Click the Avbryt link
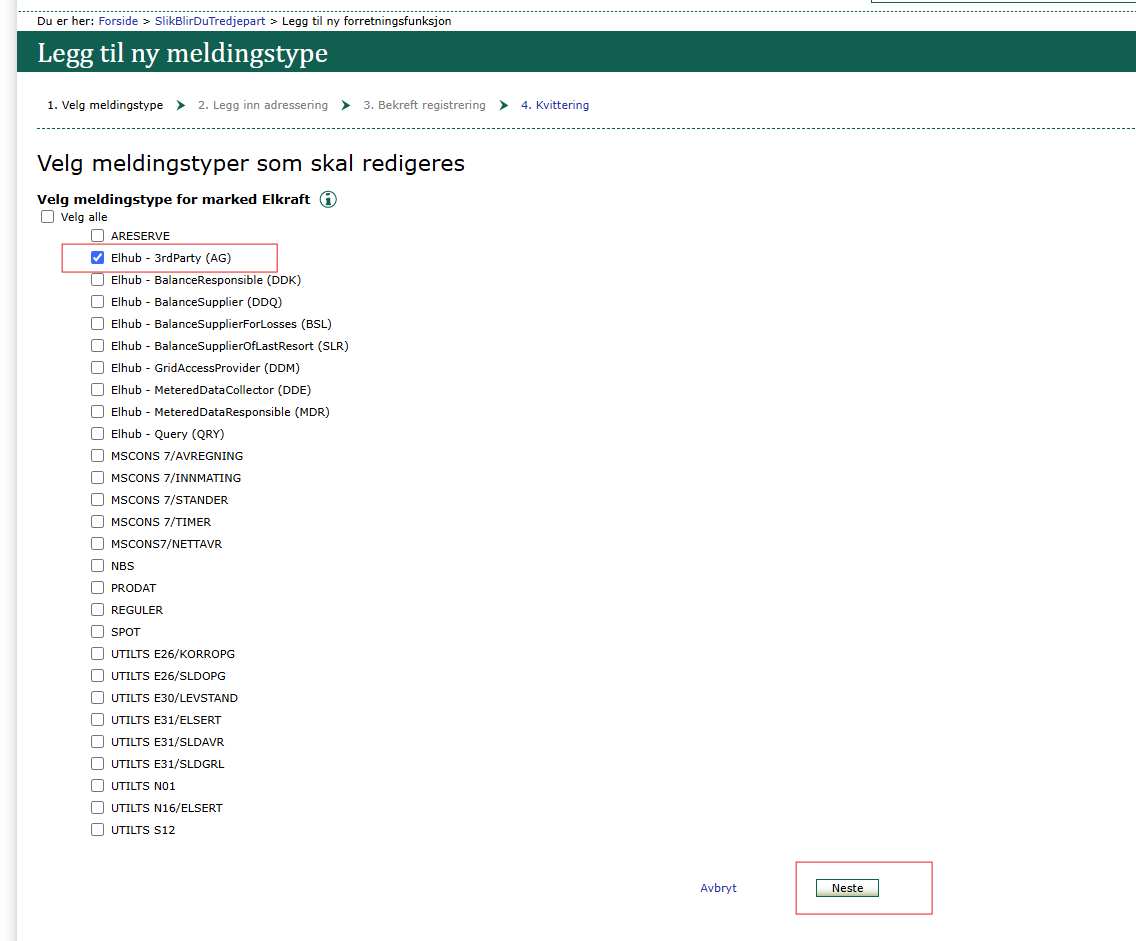This screenshot has width=1136, height=941. (718, 888)
